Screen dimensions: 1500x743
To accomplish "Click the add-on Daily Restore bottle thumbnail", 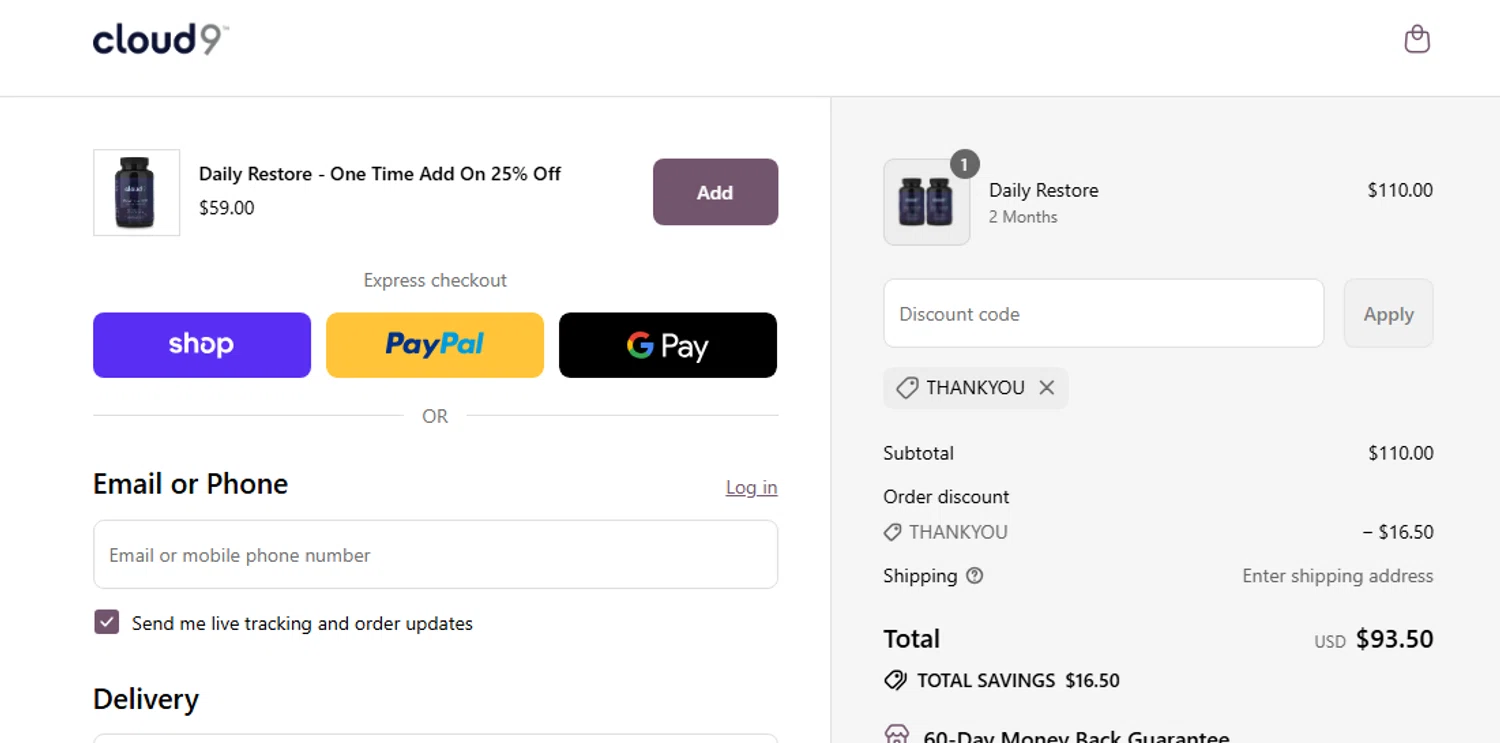I will pyautogui.click(x=136, y=193).
